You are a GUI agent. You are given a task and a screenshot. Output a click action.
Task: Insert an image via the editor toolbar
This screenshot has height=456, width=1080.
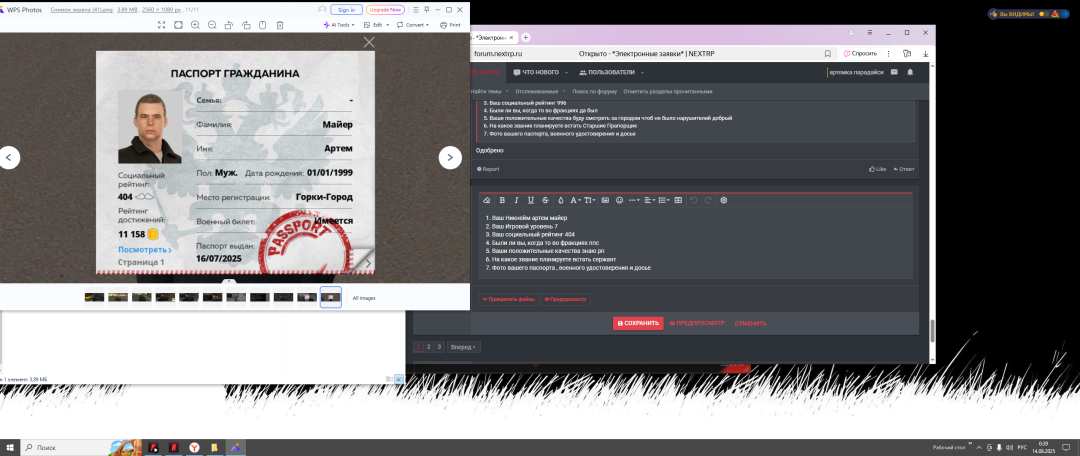coord(605,200)
